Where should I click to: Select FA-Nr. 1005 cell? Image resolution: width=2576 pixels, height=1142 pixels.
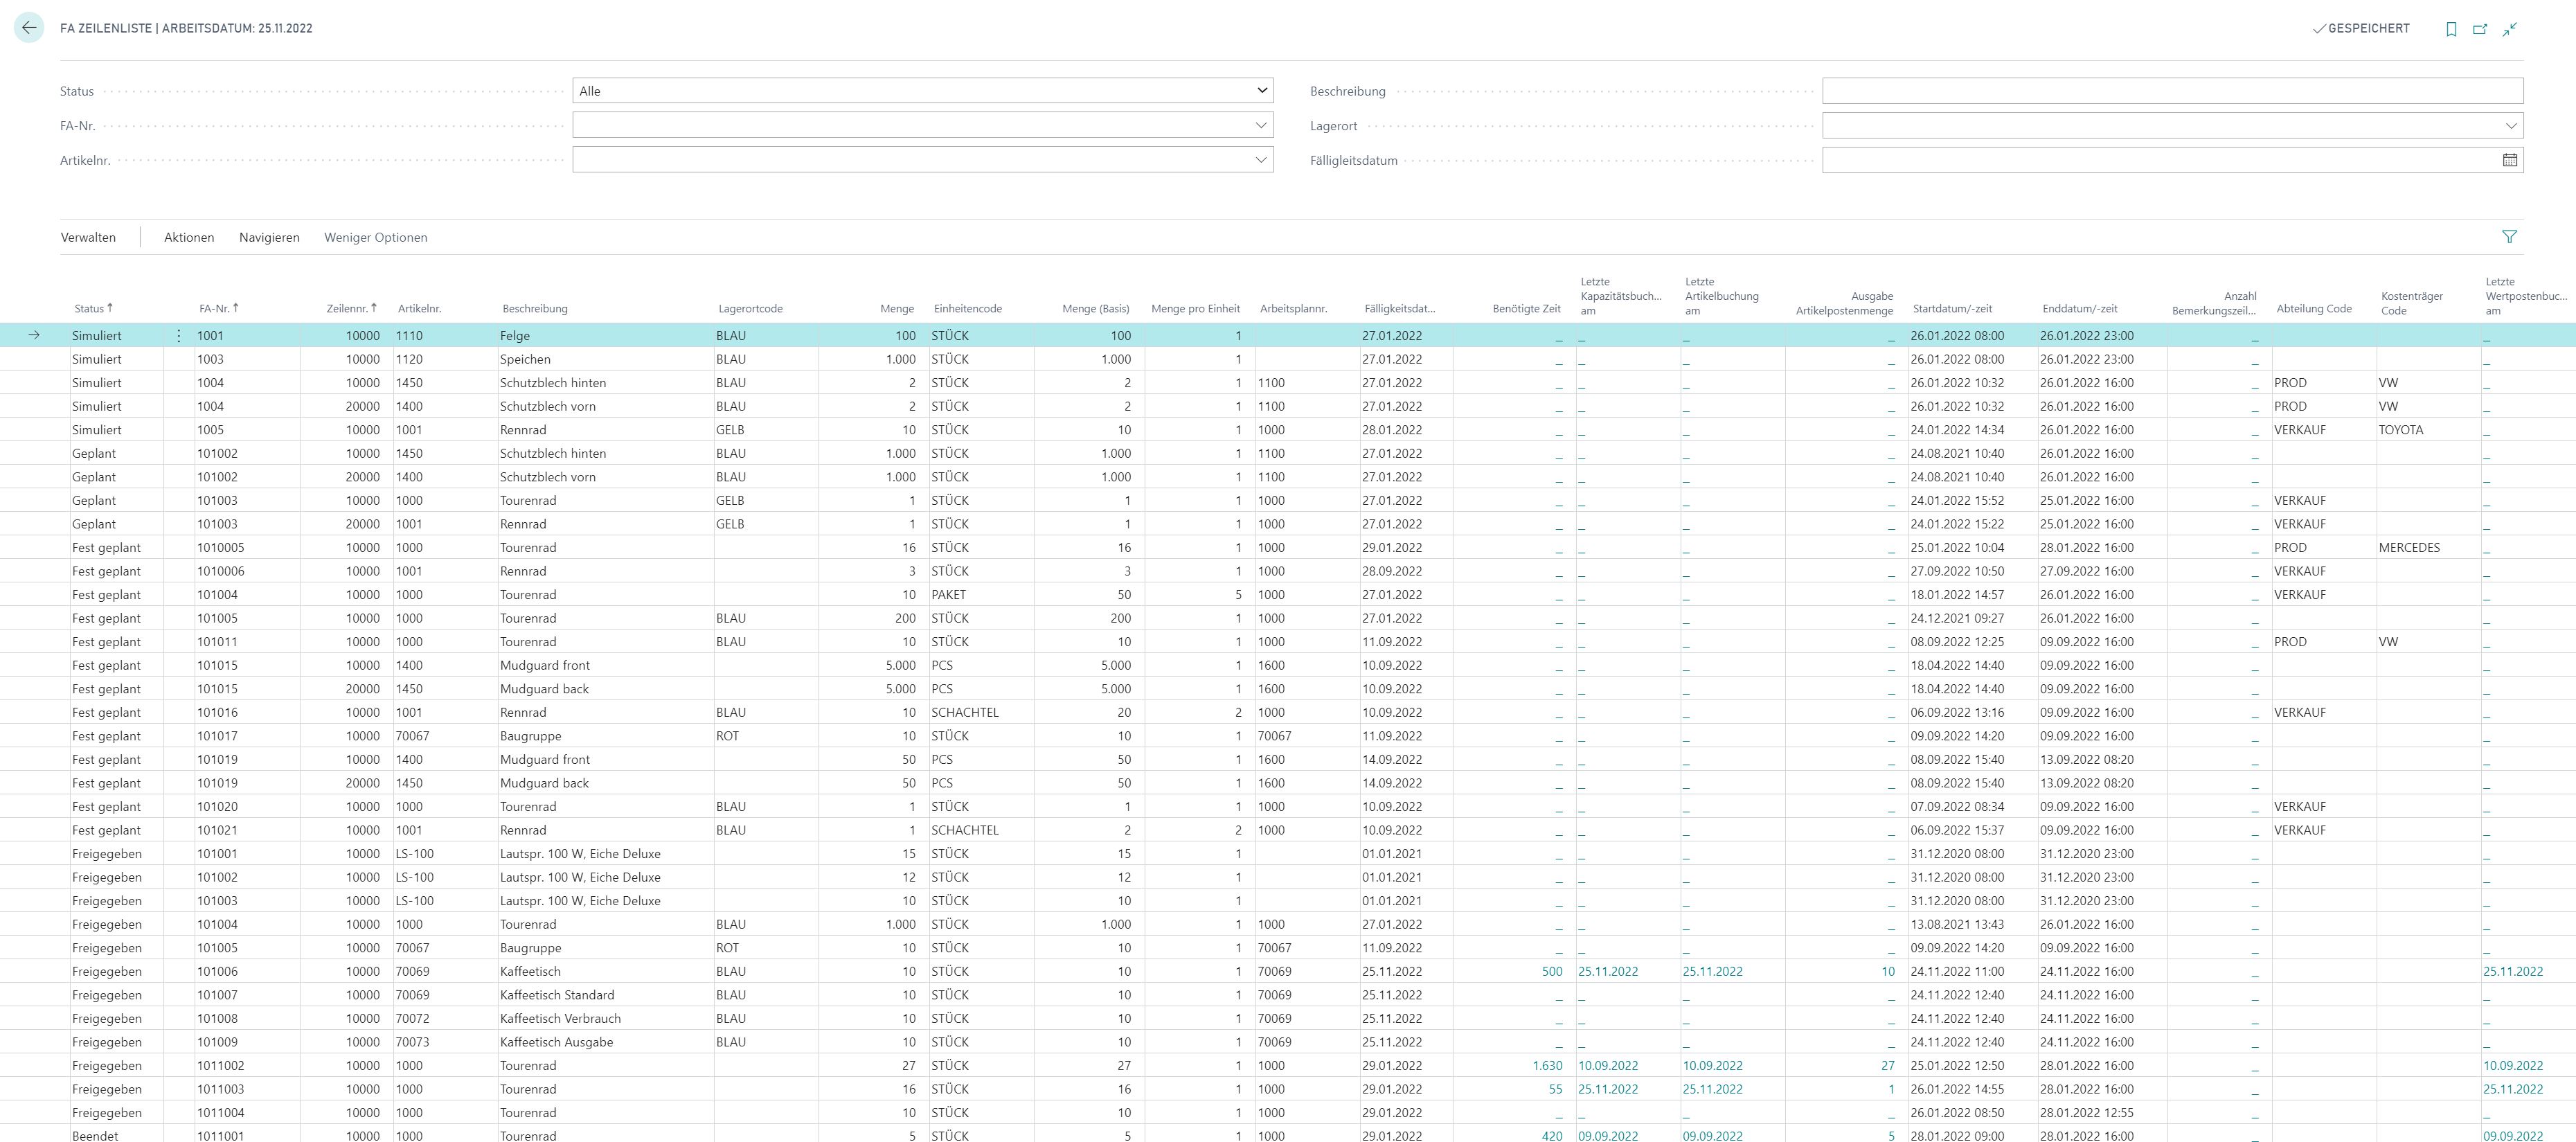coord(246,430)
